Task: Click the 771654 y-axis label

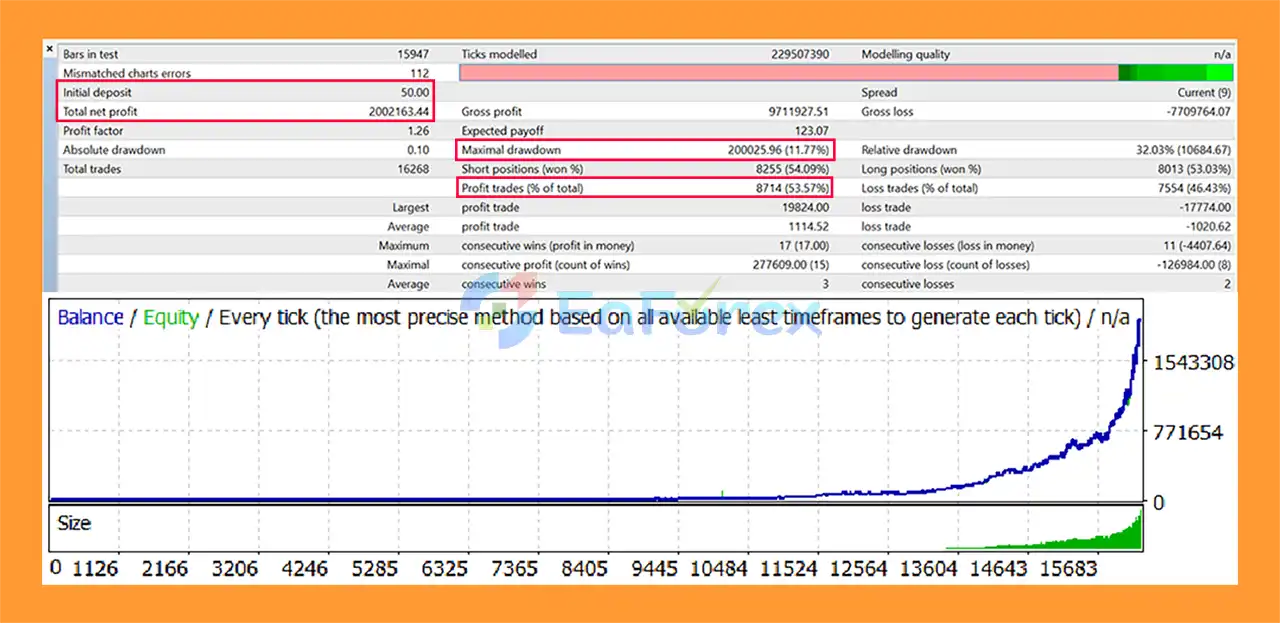Action: coord(1187,433)
